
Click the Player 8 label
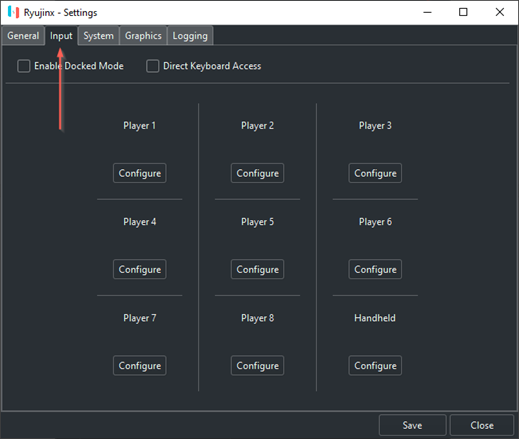[x=257, y=318]
